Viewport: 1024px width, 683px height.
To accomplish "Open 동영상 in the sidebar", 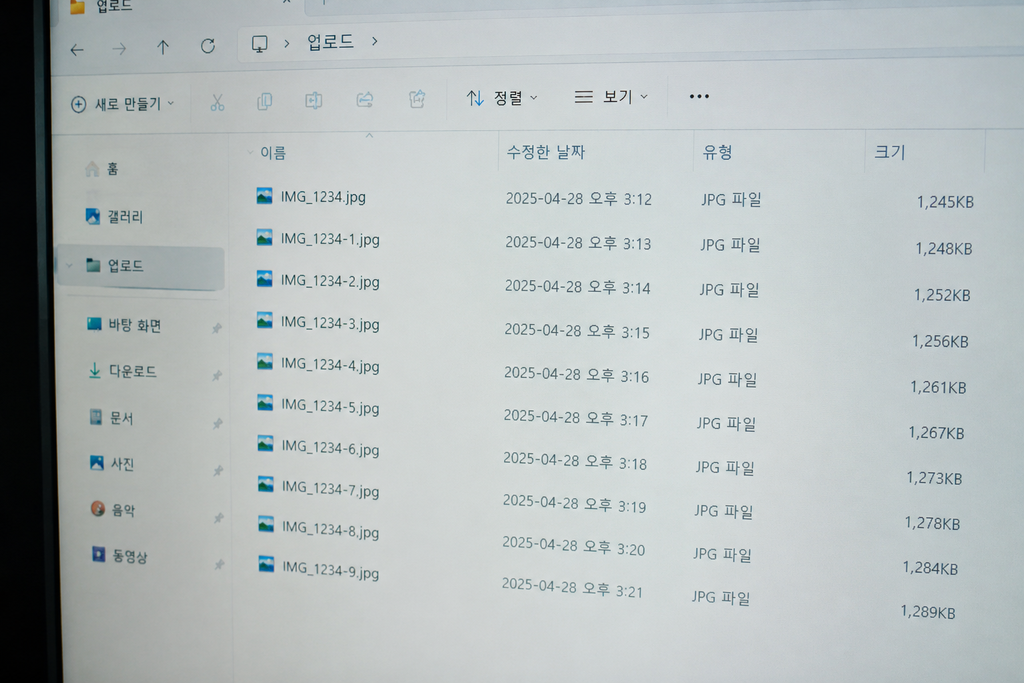I will [x=120, y=556].
